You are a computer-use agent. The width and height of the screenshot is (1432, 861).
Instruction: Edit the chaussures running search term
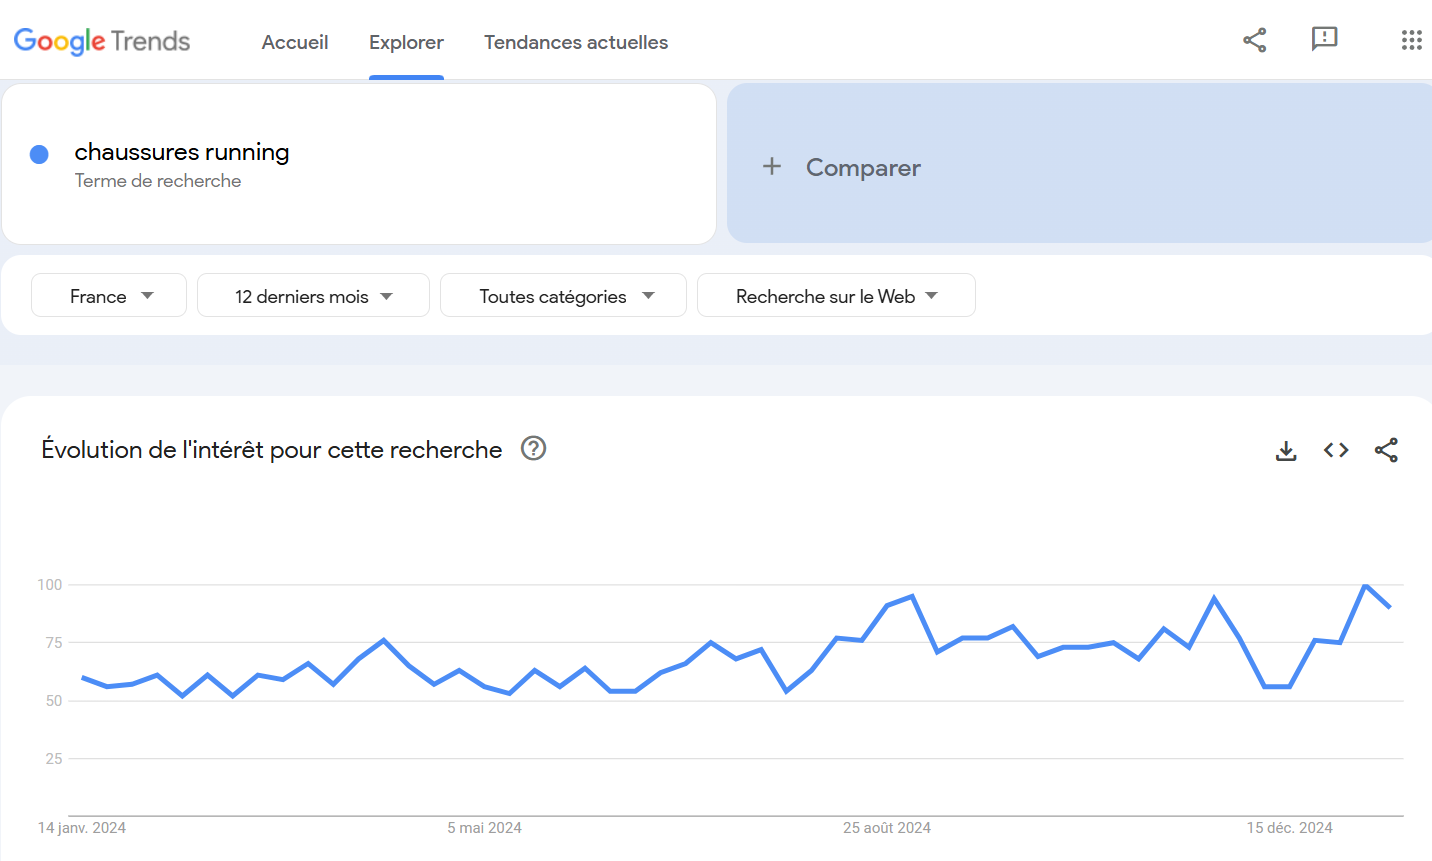pyautogui.click(x=182, y=152)
